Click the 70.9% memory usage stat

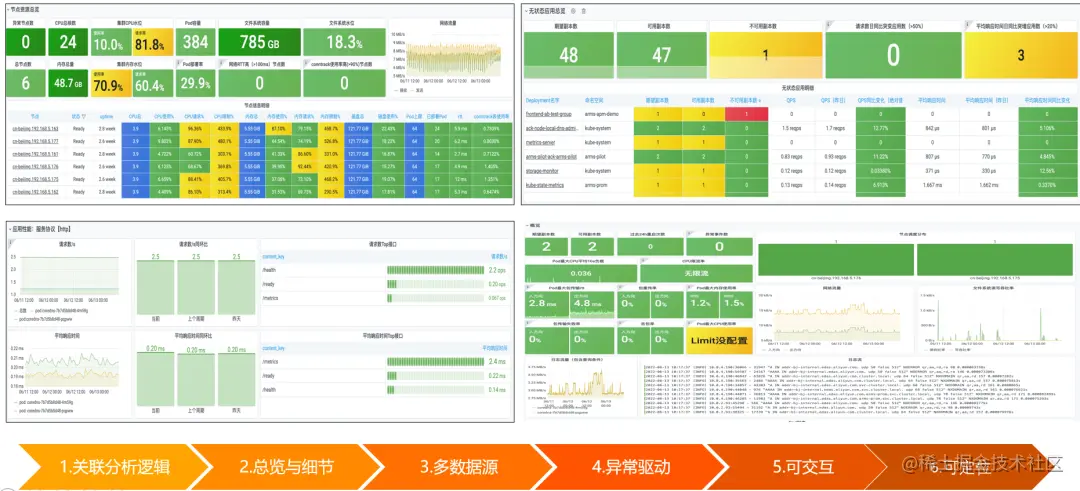(x=110, y=83)
